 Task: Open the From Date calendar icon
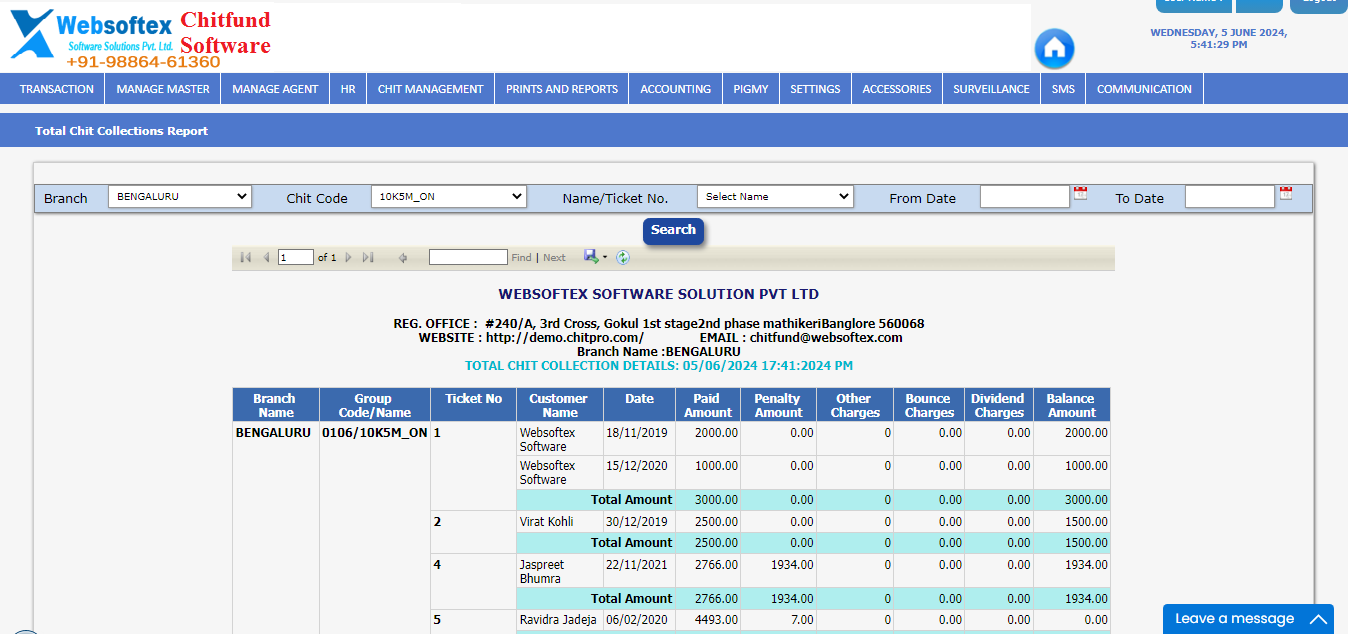pos(1080,195)
